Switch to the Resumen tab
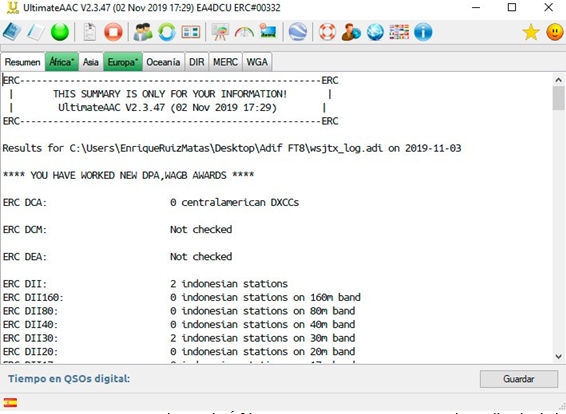 tap(22, 62)
